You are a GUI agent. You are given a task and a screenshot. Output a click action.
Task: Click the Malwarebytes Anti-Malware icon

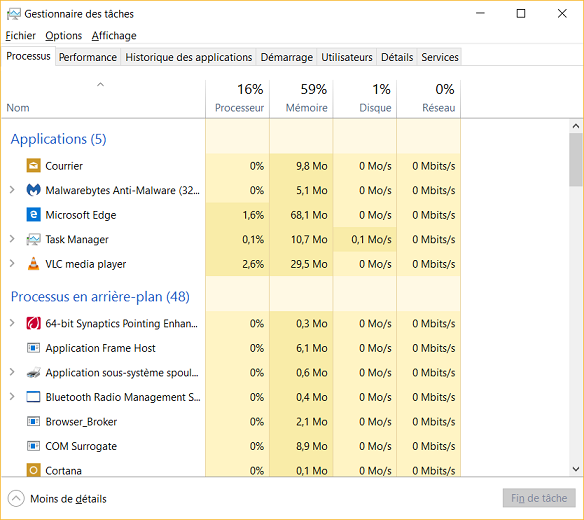pyautogui.click(x=33, y=190)
